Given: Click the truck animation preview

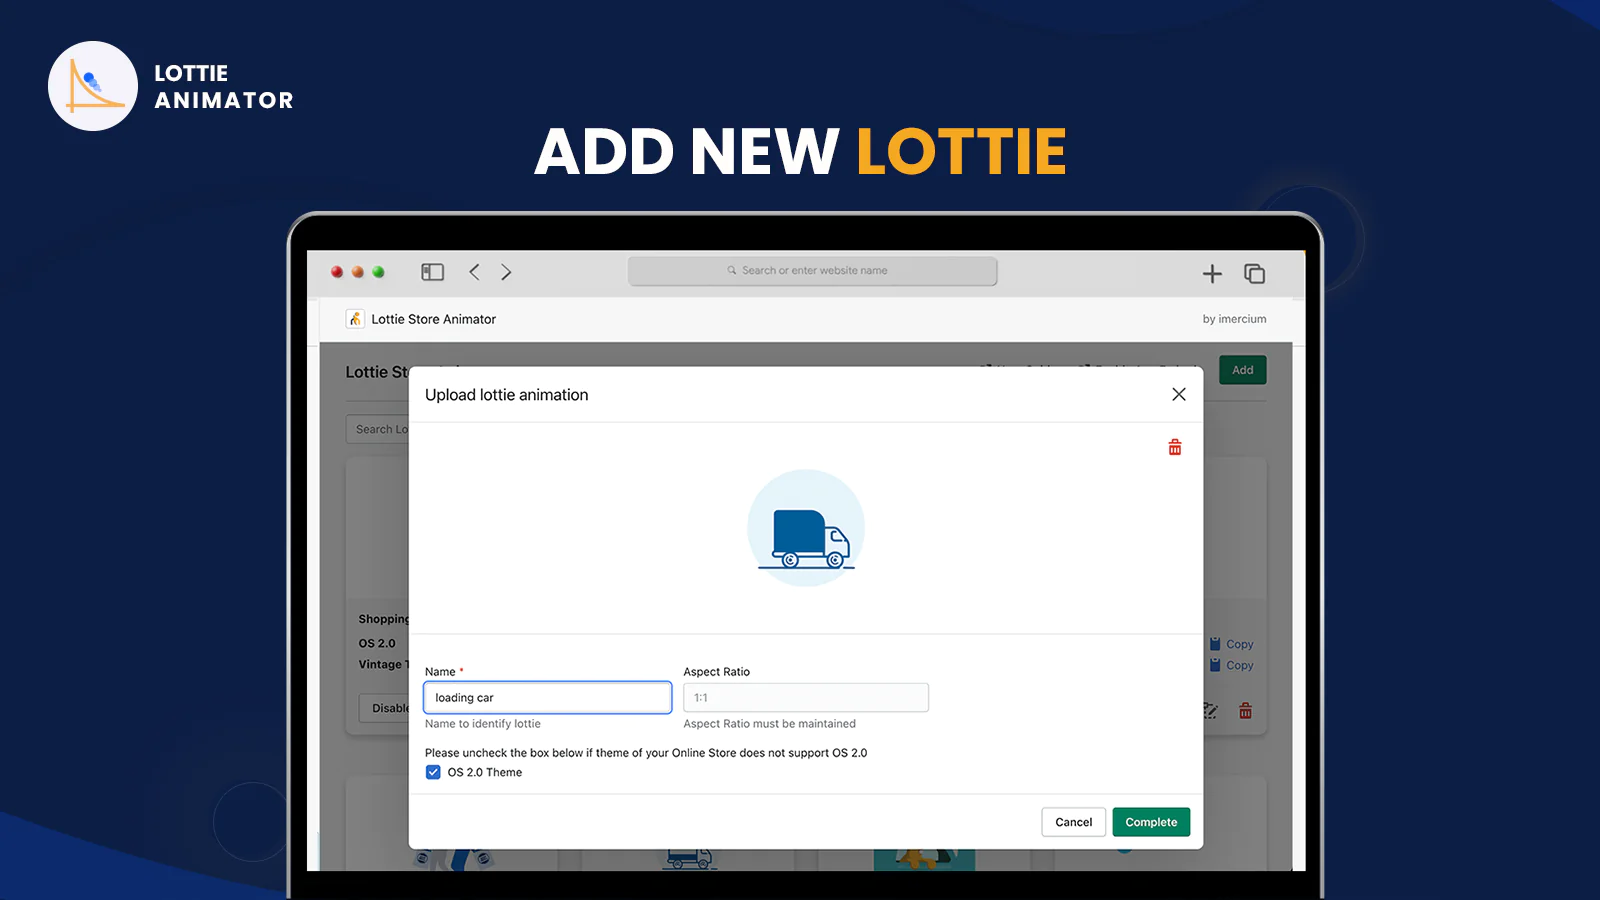Looking at the screenshot, I should tap(806, 528).
